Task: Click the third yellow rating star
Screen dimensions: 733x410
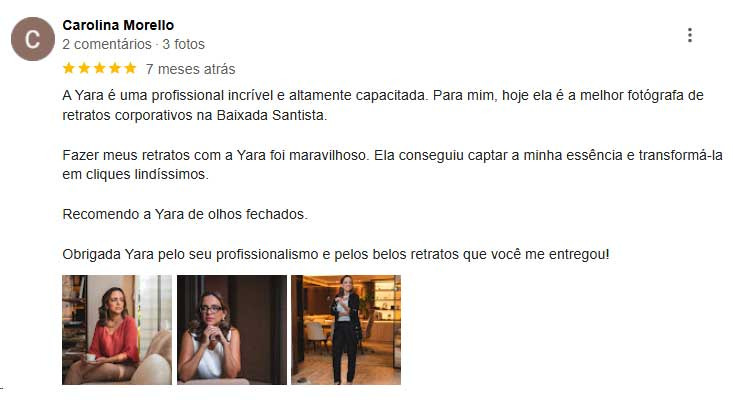Action: (x=100, y=68)
